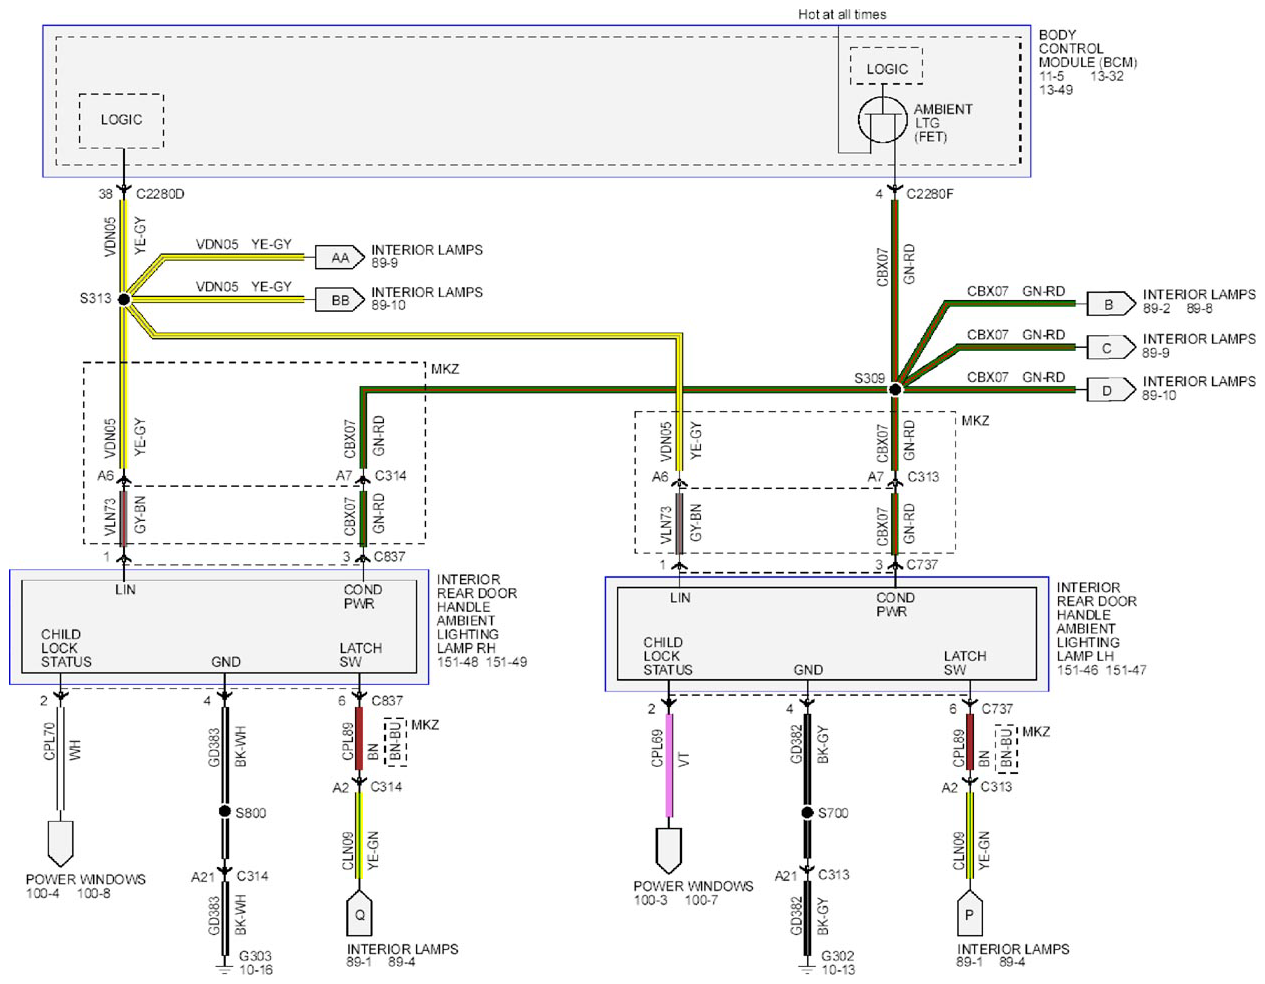
Task: Click the AA interior lamps reference arrow
Action: click(x=339, y=258)
